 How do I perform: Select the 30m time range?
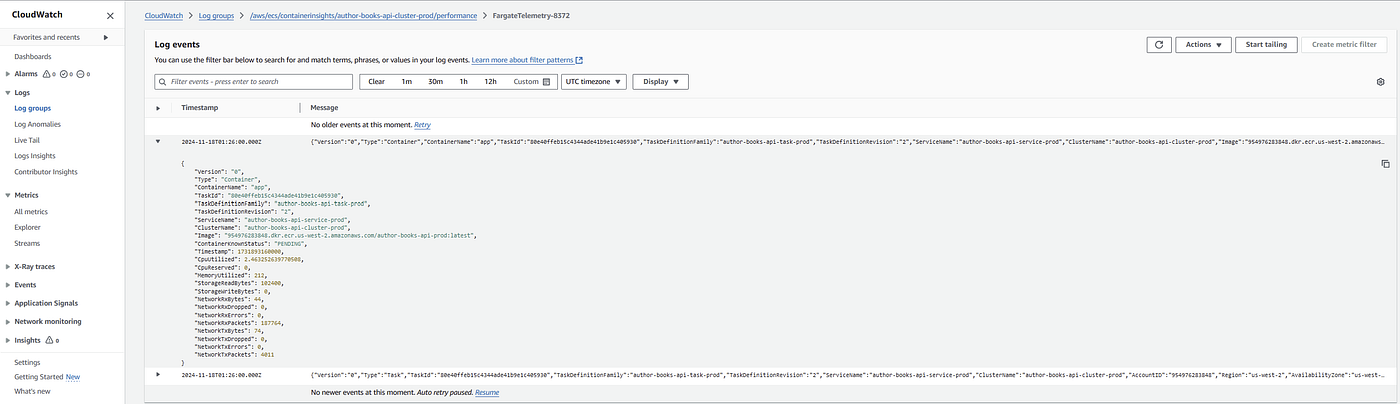coord(435,82)
